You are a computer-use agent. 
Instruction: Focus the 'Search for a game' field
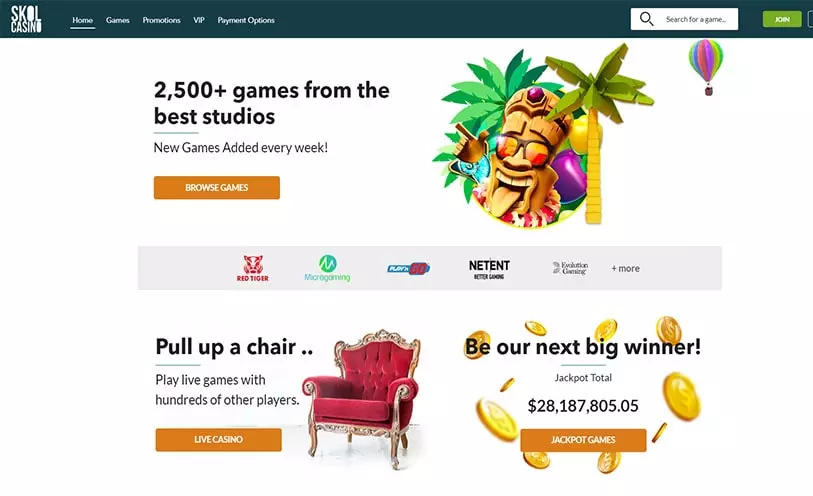[x=684, y=19]
